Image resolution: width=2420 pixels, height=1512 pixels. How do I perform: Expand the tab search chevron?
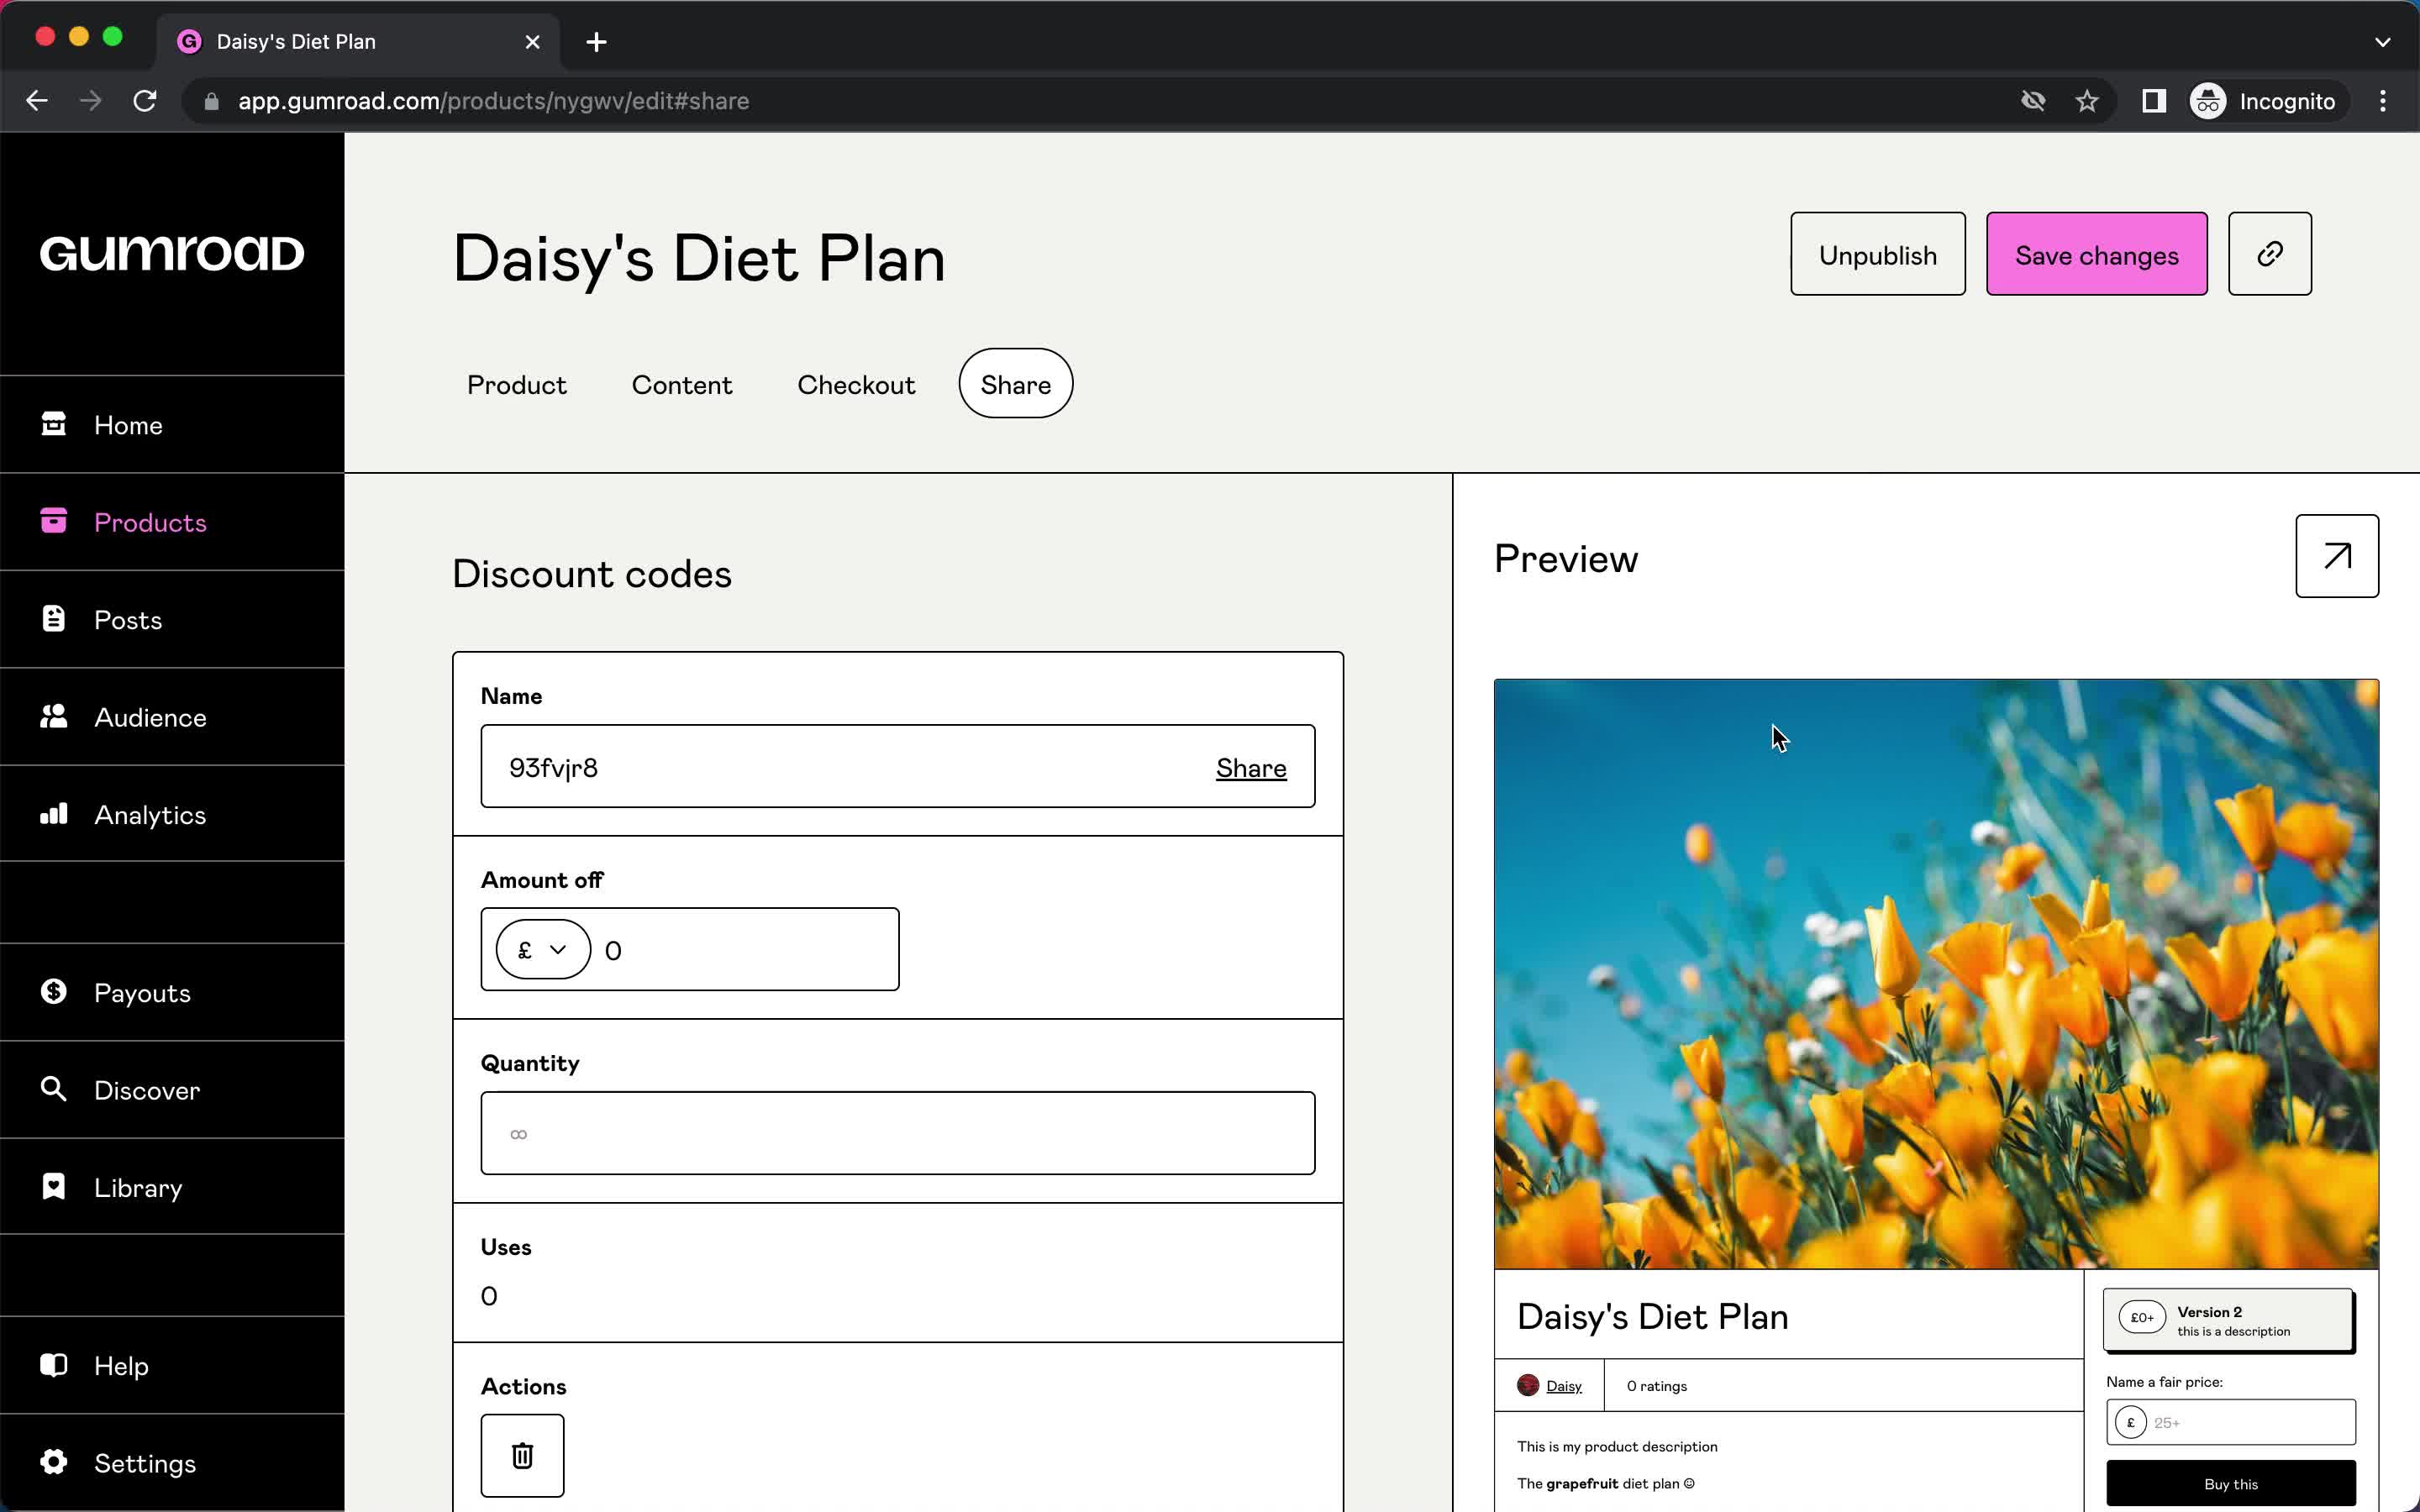coord(2383,42)
